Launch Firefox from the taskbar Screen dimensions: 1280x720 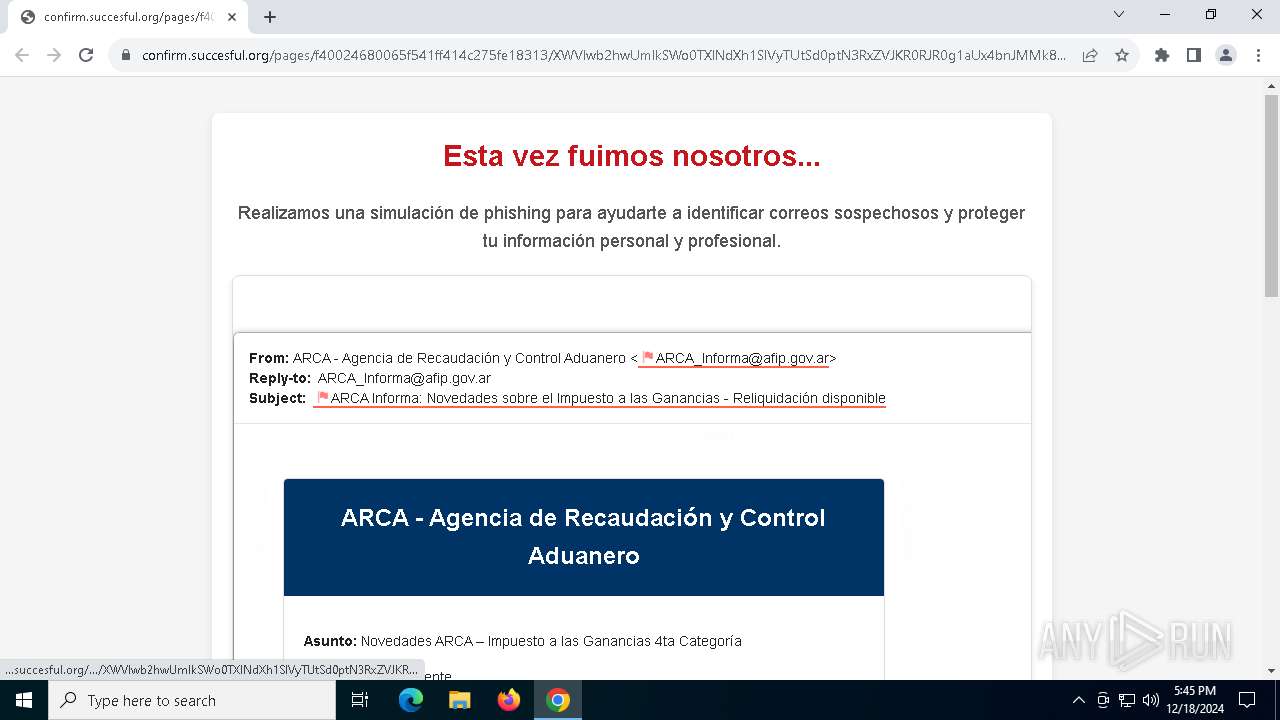(x=509, y=700)
